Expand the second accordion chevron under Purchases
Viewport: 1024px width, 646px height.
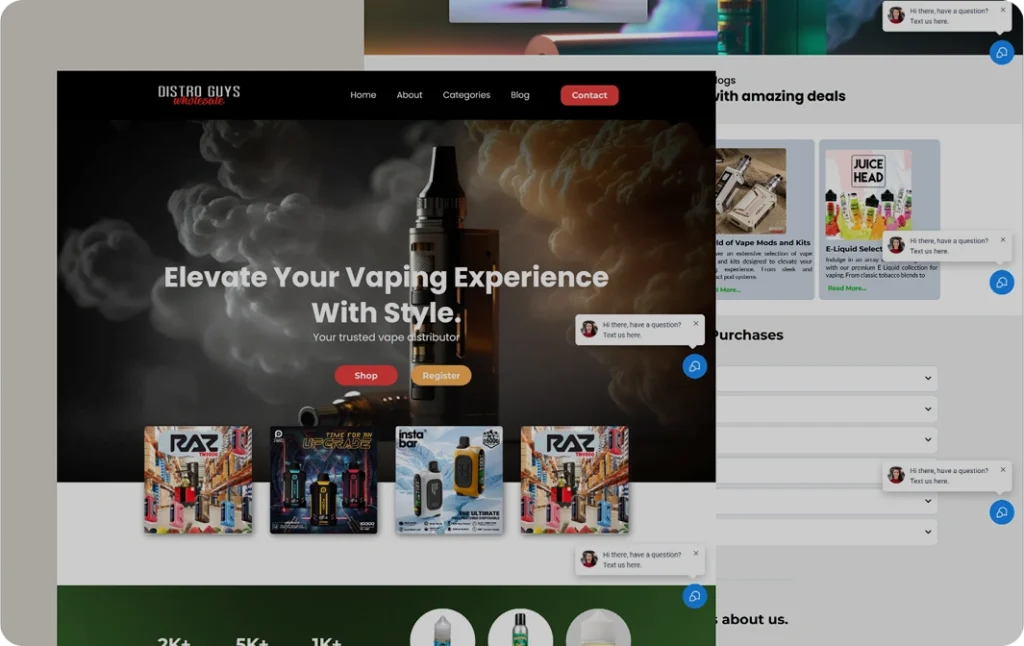(x=928, y=409)
